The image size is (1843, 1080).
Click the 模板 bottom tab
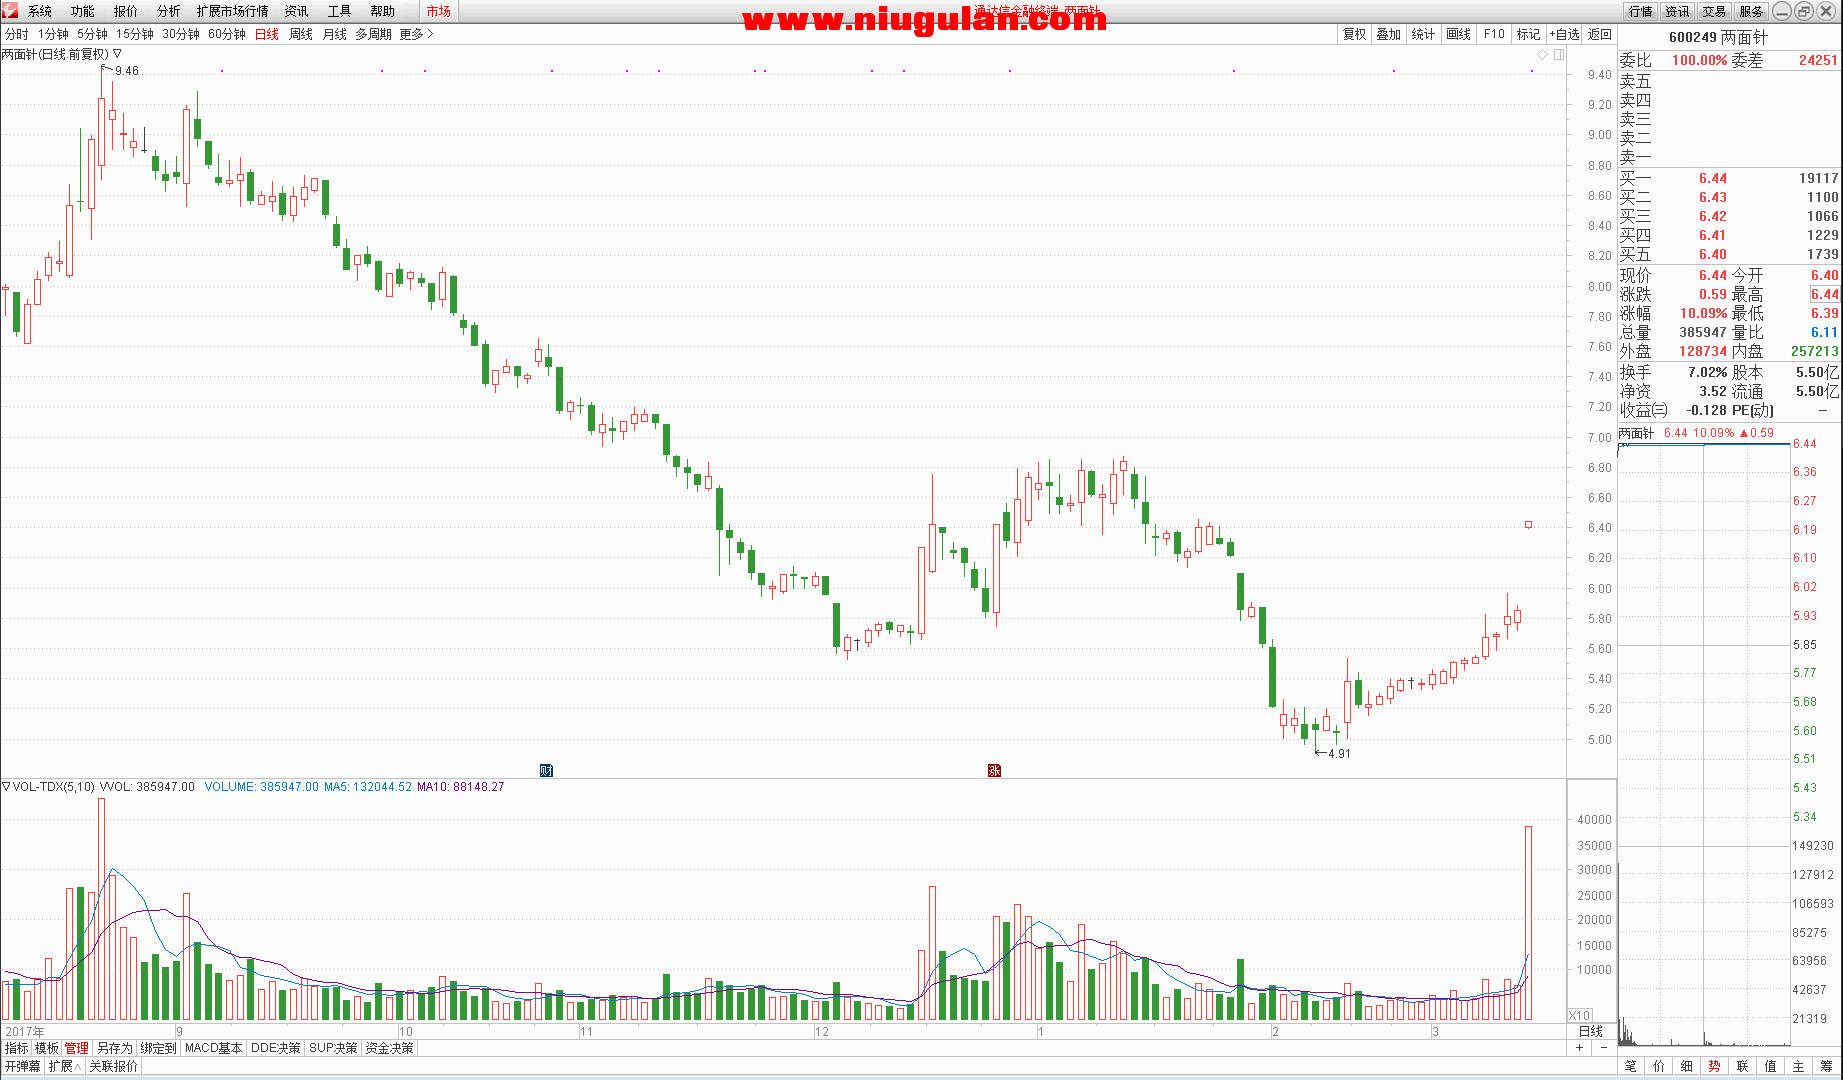[47, 1048]
